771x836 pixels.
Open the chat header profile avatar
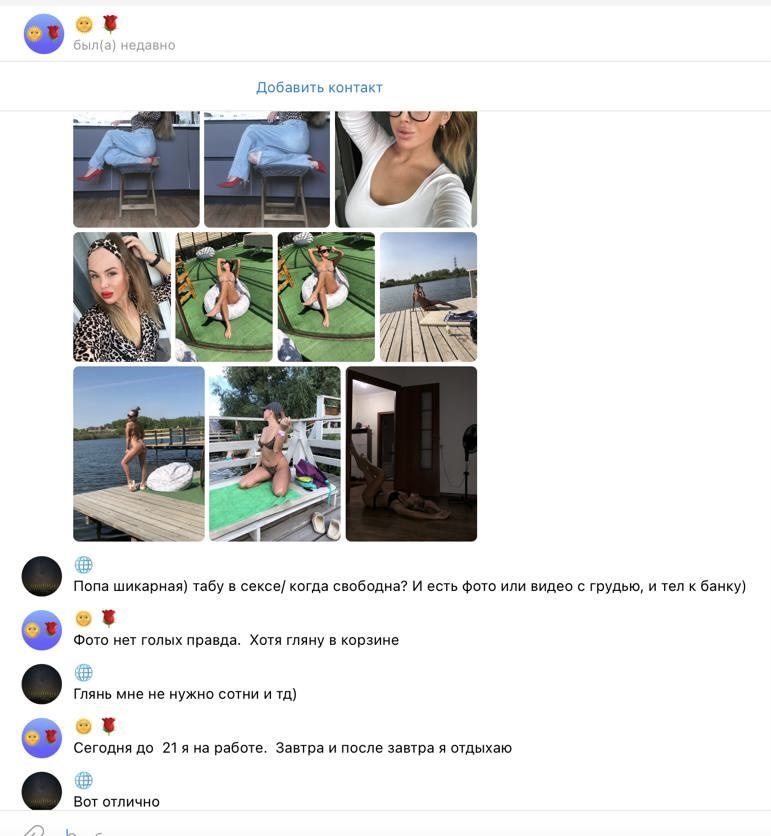coord(44,34)
